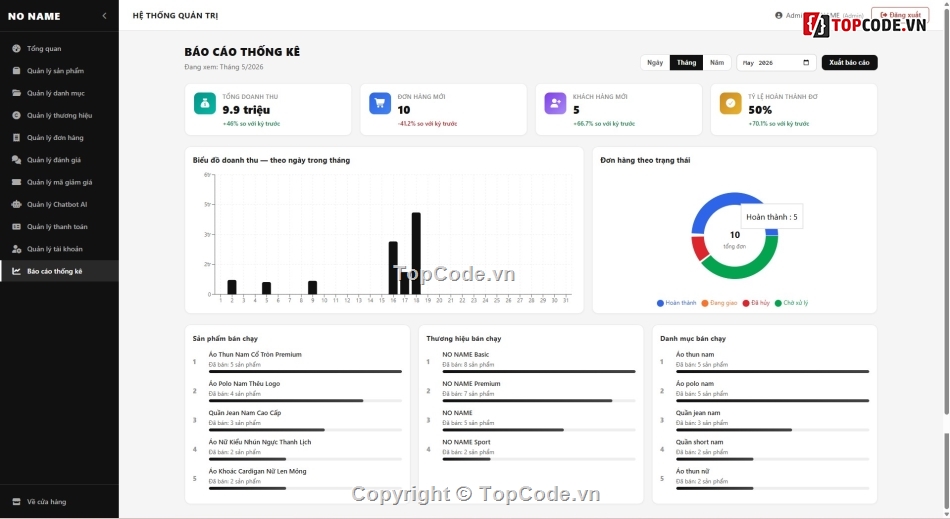950x519 pixels.
Task: Click the NO NAME sidebar logo
Action: click(x=34, y=16)
